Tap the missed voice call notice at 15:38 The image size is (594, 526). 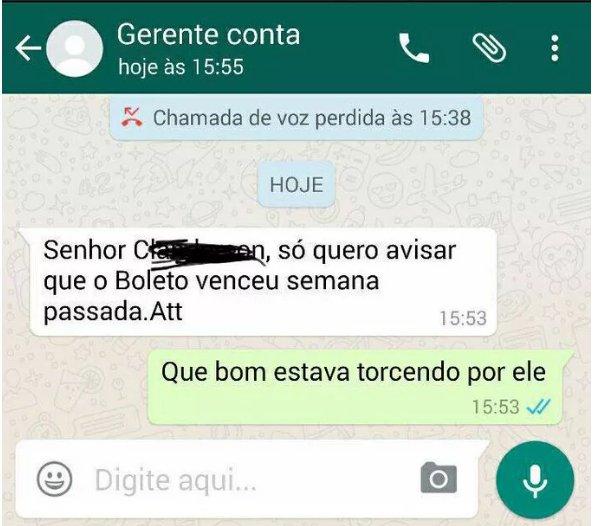tap(297, 117)
